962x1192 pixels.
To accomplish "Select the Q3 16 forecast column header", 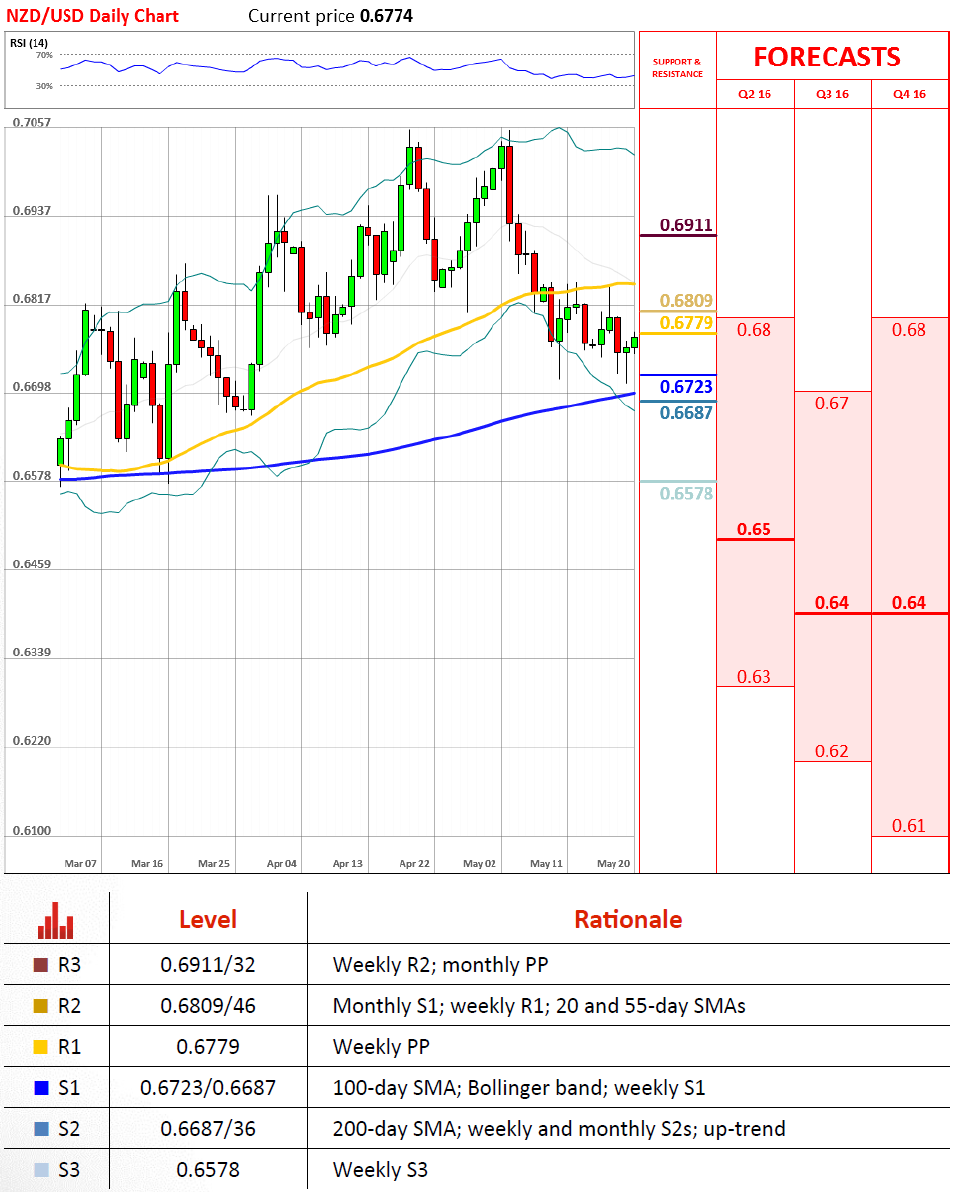I will pyautogui.click(x=832, y=94).
